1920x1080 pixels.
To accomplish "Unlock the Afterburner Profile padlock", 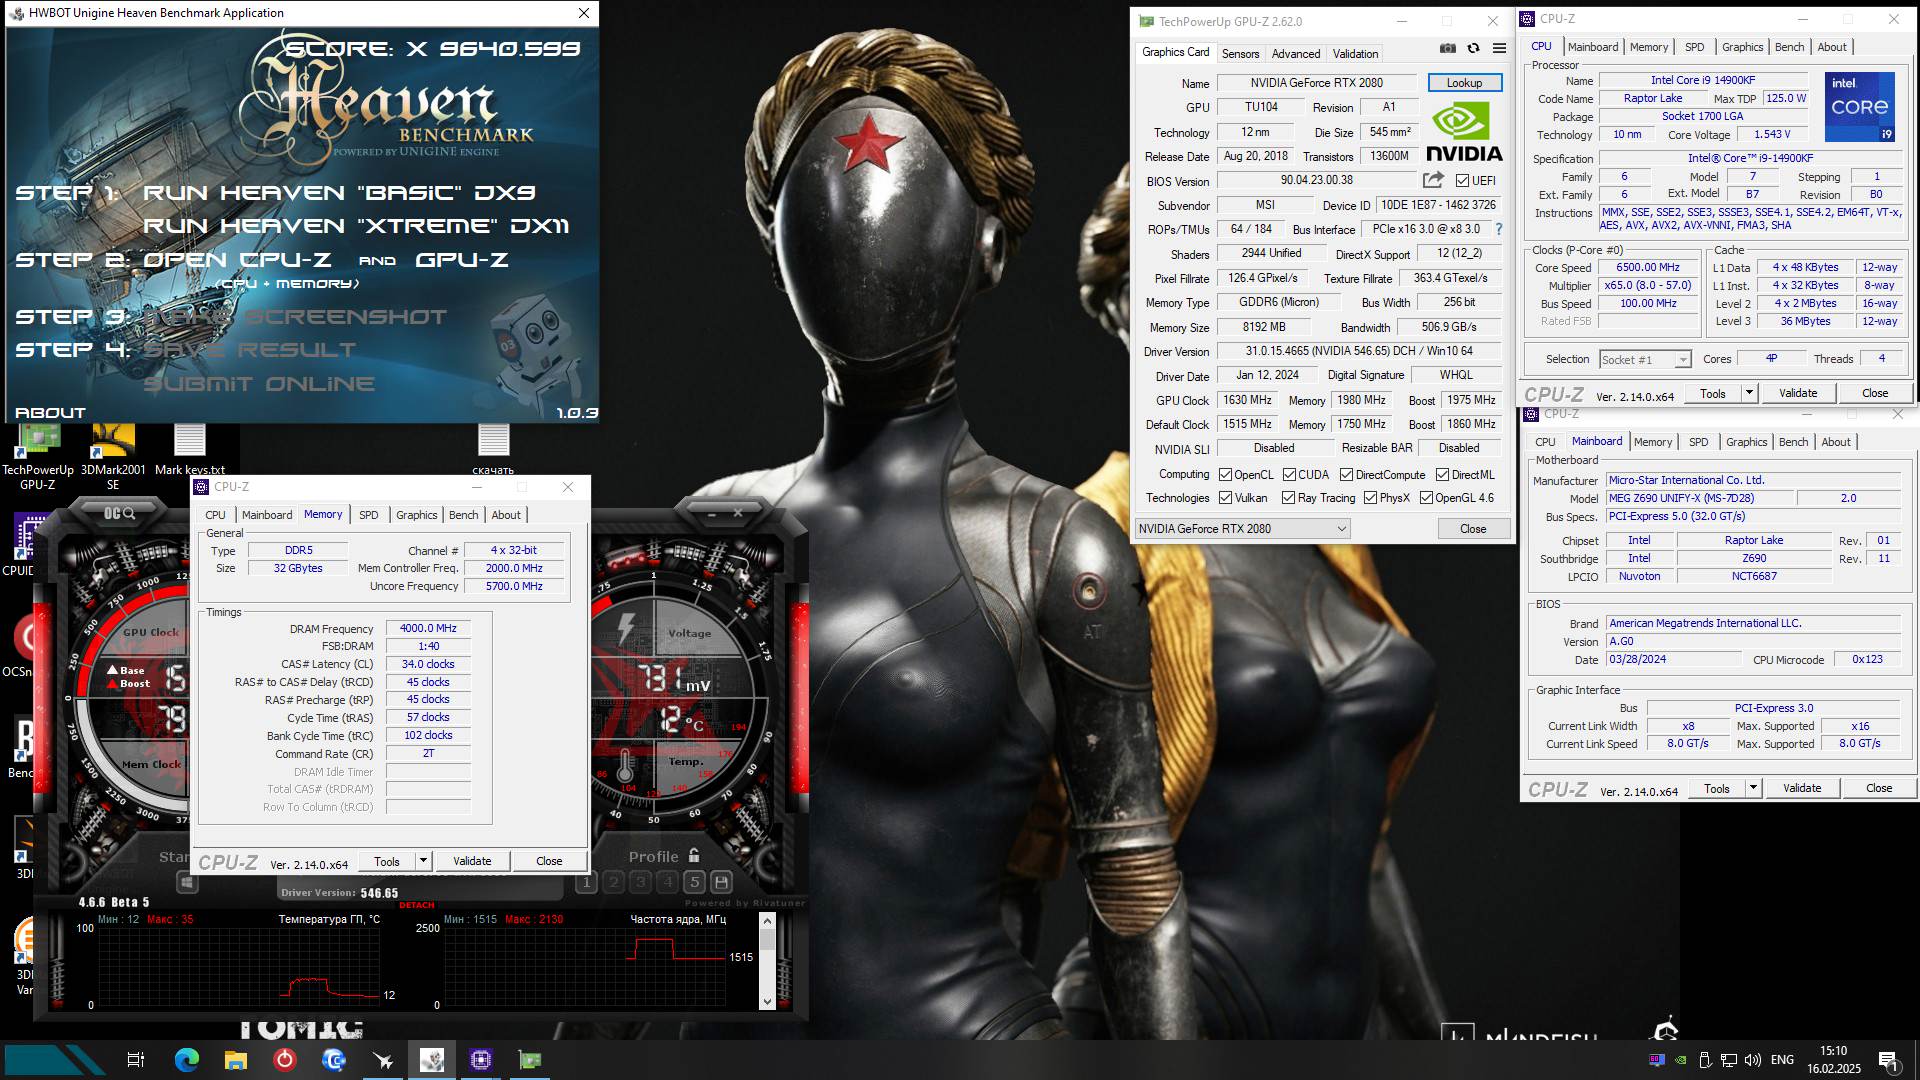I will pos(694,856).
